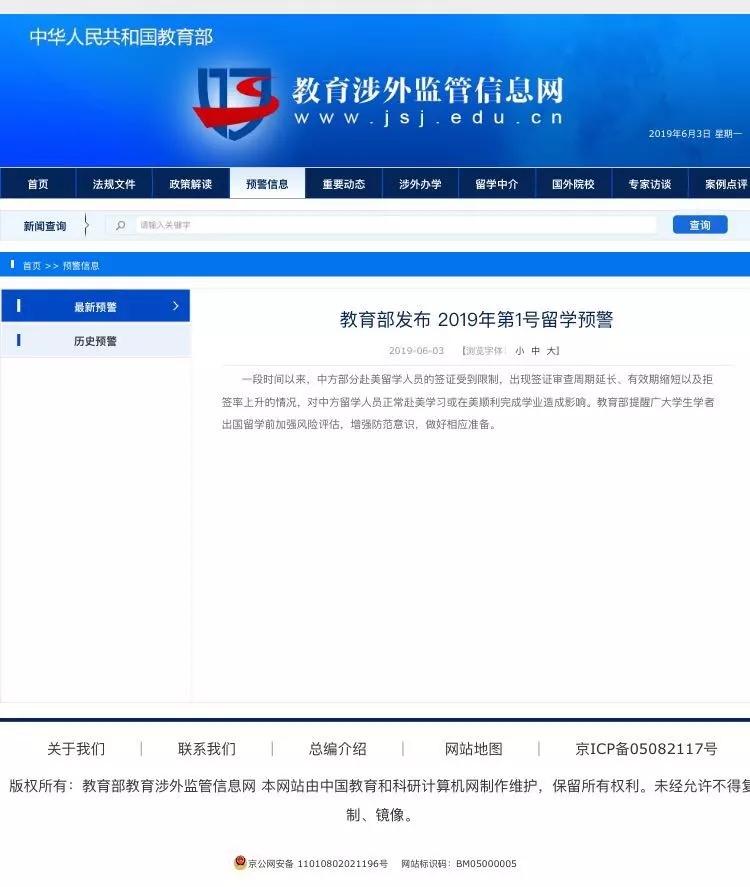Click 首页 link in breadcrumb
The width and height of the screenshot is (750, 887).
[32, 266]
